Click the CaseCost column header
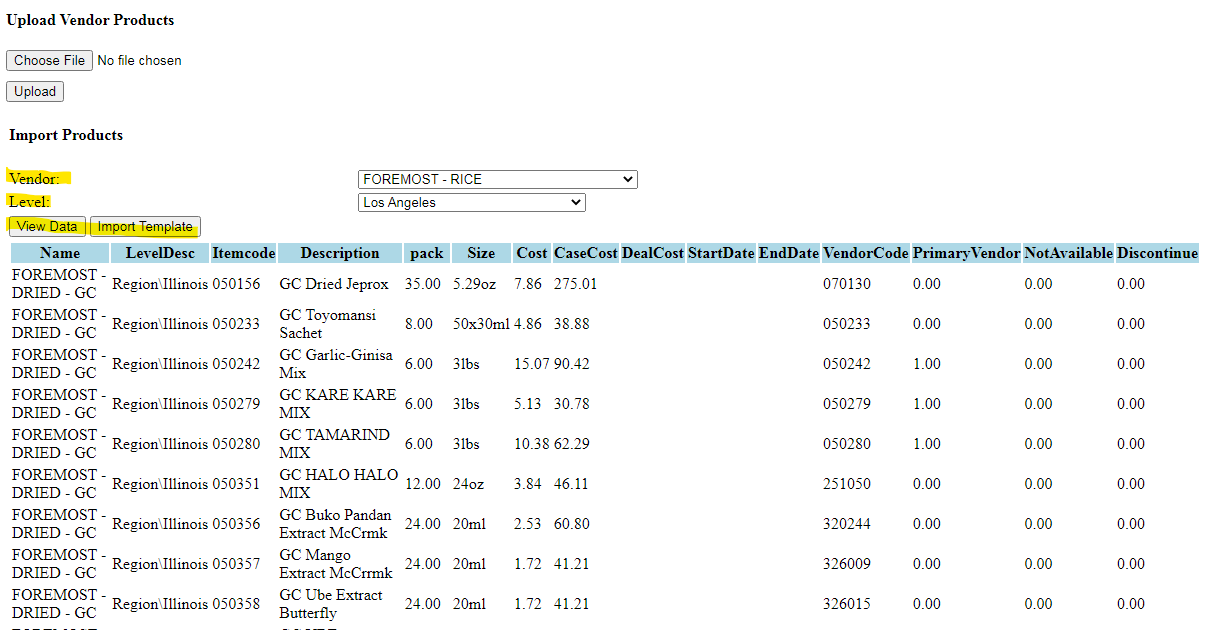Screen dimensions: 1209x630 [x=586, y=253]
